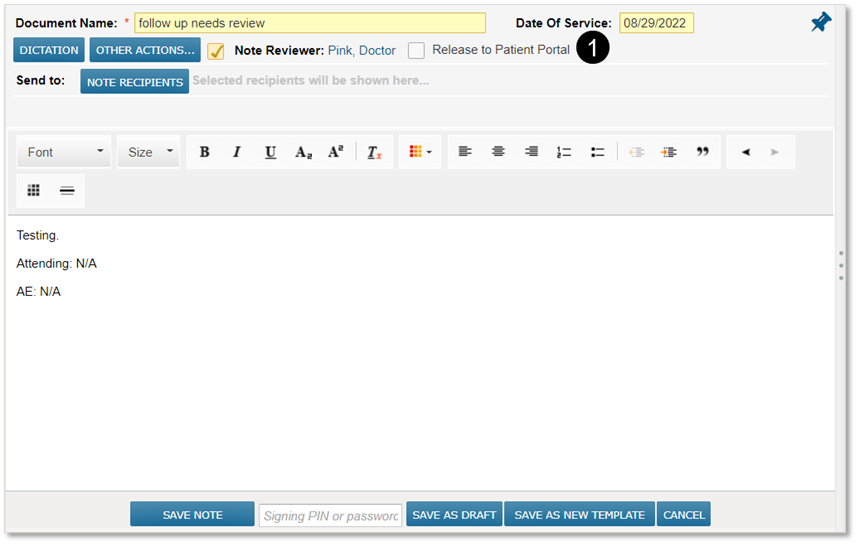Uncheck the Note Reviewer checkbox

(x=216, y=51)
